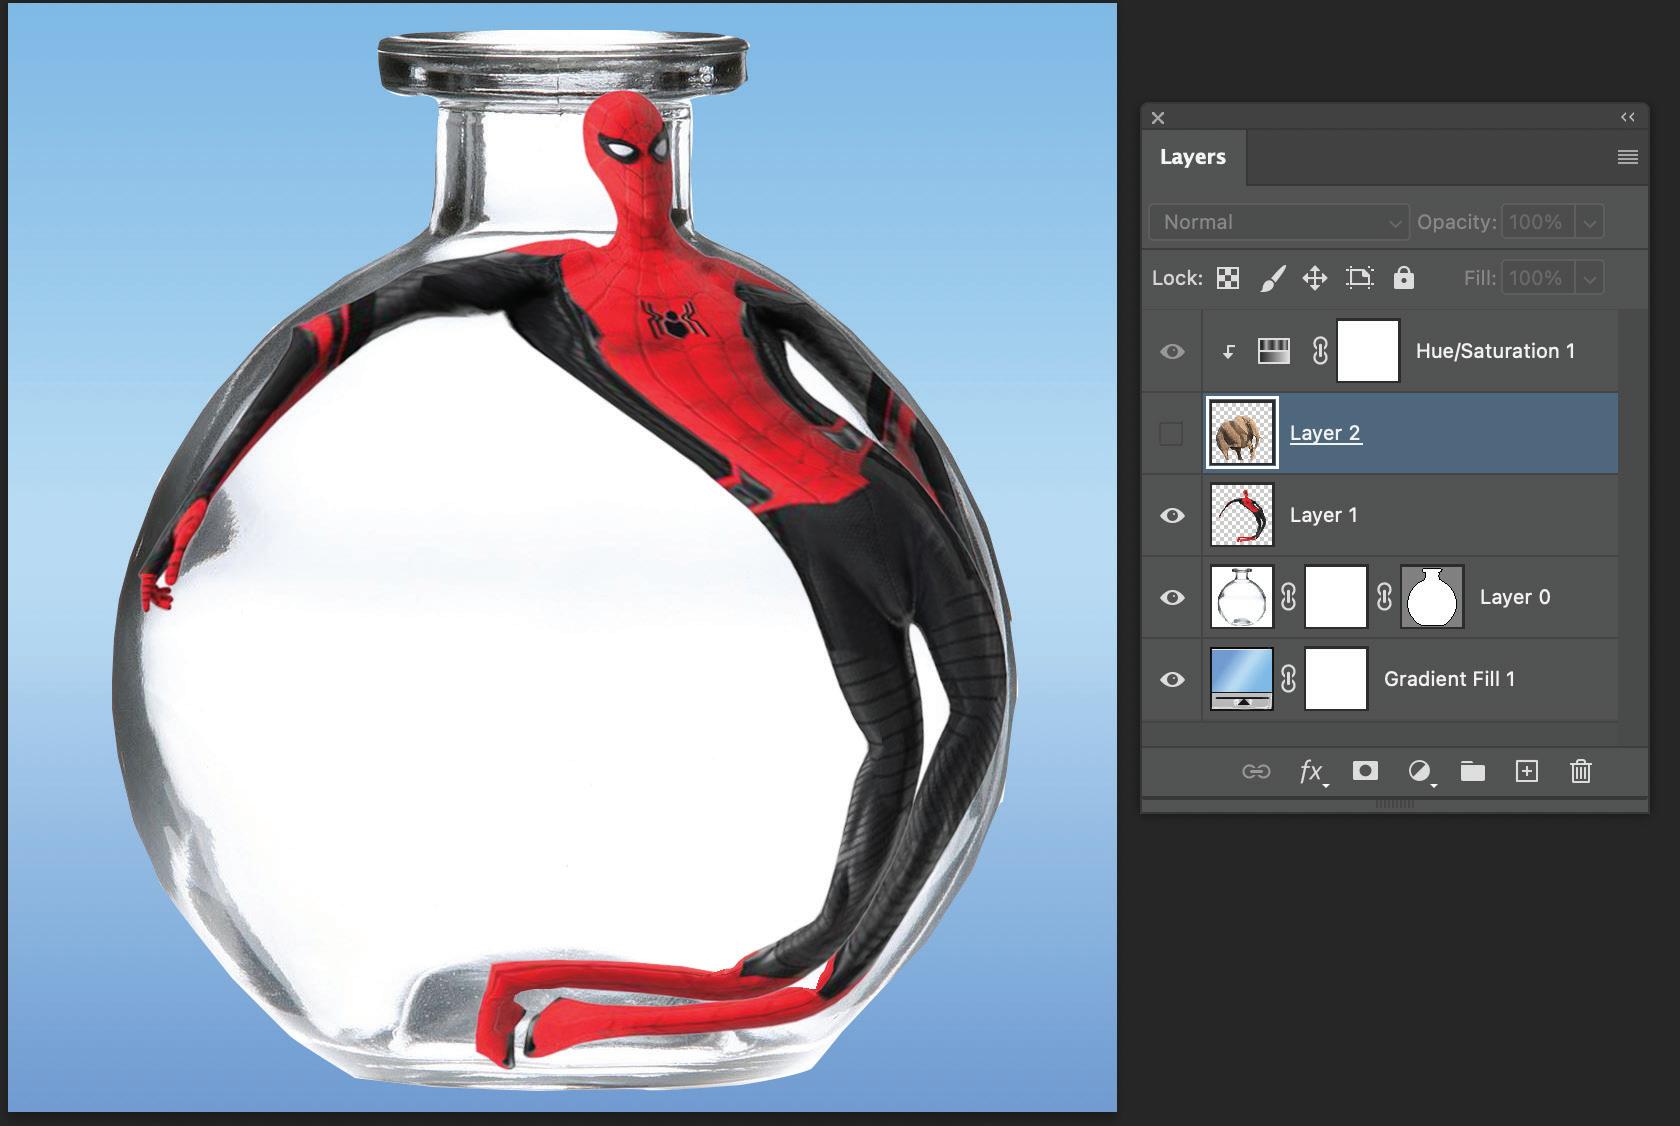Hide Layer 0 visibility eye
This screenshot has height=1126, width=1680.
click(1172, 597)
